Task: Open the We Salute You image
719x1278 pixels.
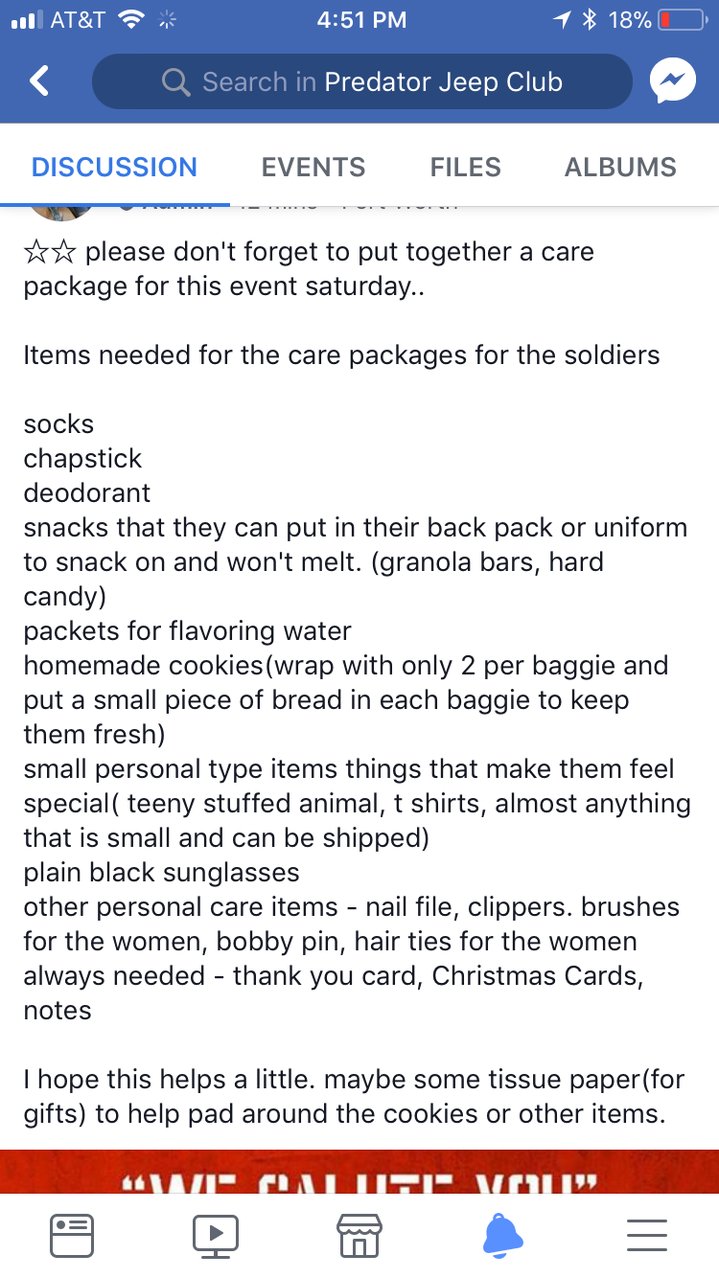Action: (359, 1171)
